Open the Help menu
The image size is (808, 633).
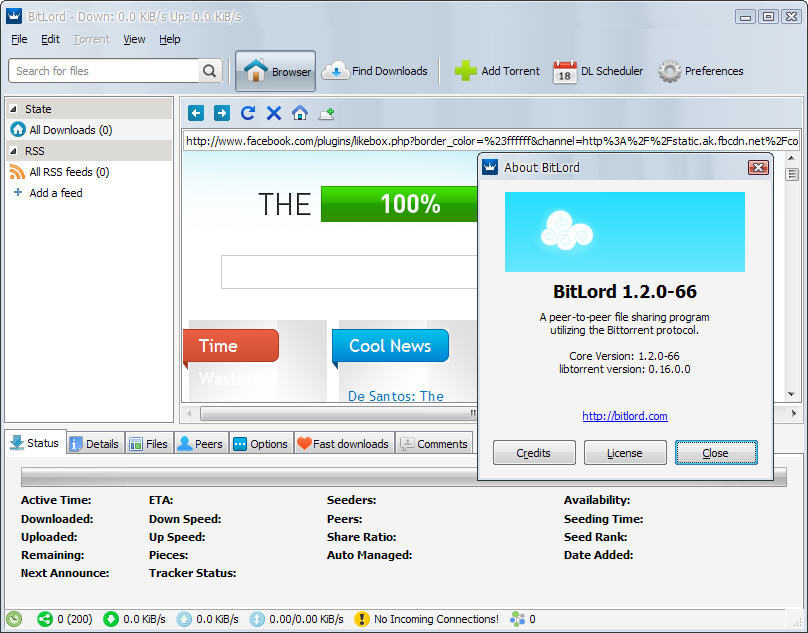(170, 39)
